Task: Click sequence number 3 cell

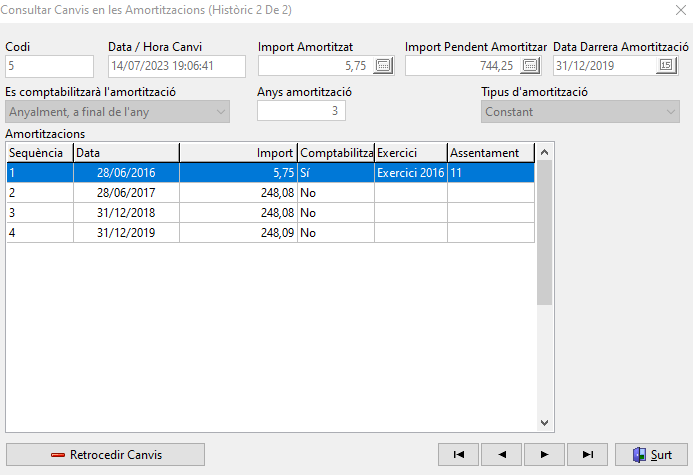Action: [40, 213]
